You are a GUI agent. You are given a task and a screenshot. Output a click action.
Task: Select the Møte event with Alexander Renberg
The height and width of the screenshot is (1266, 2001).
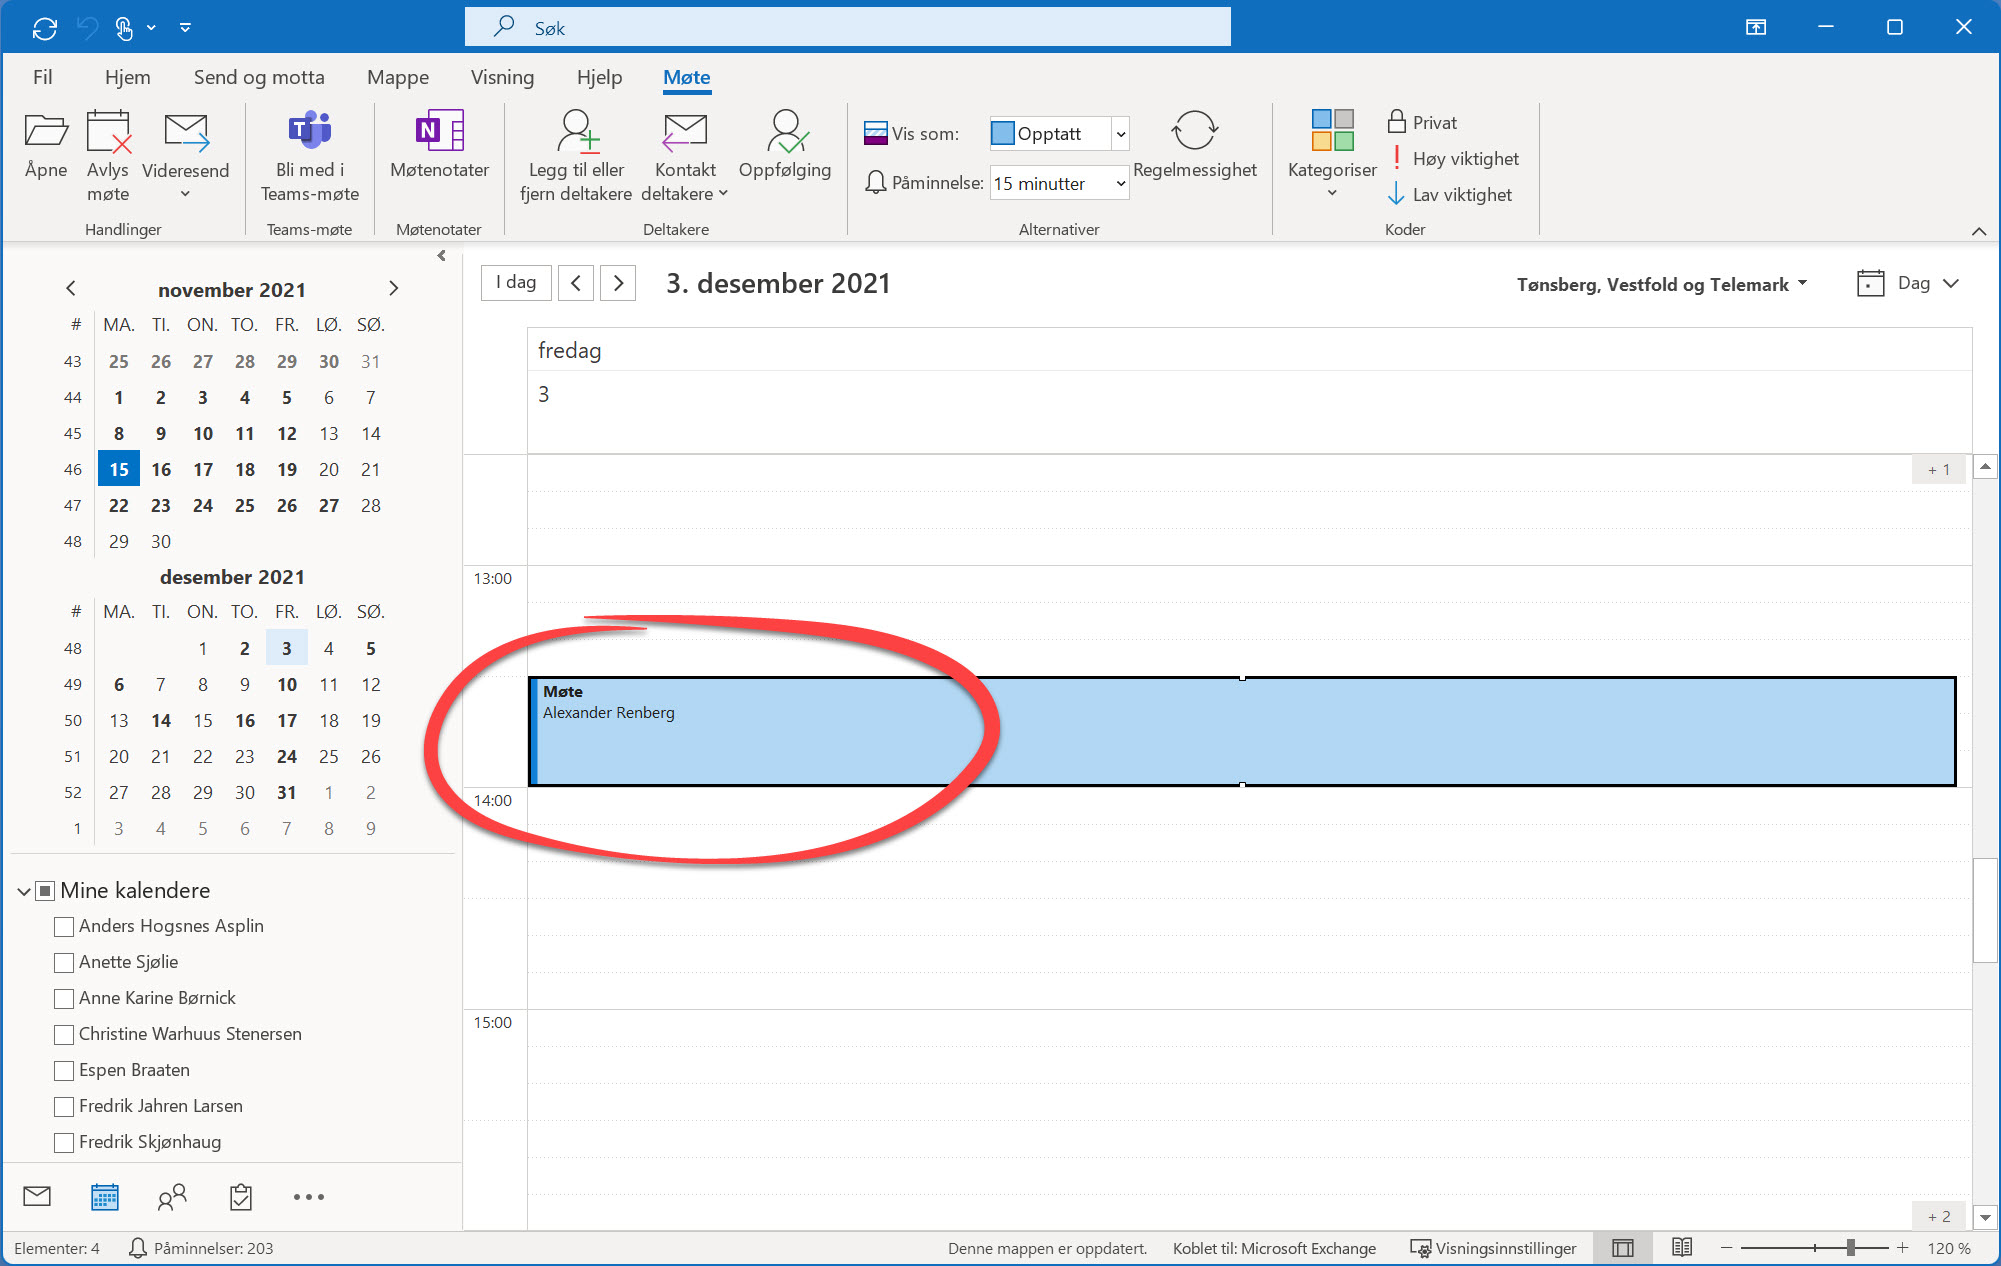(x=900, y=731)
